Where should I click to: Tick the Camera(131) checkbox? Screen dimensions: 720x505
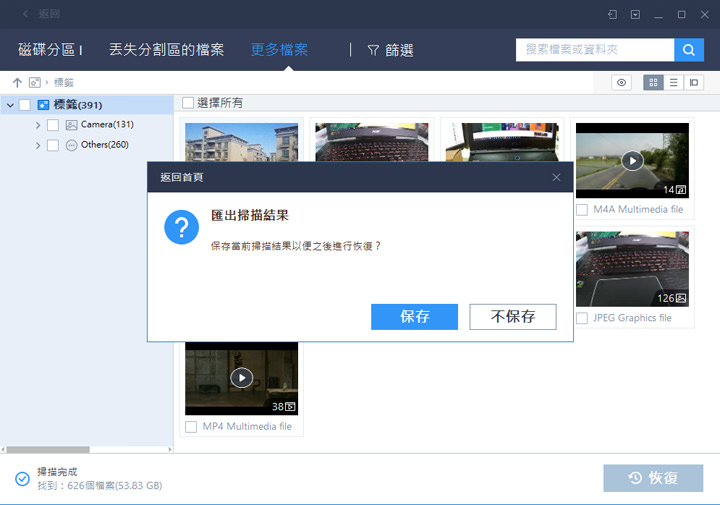[53, 125]
